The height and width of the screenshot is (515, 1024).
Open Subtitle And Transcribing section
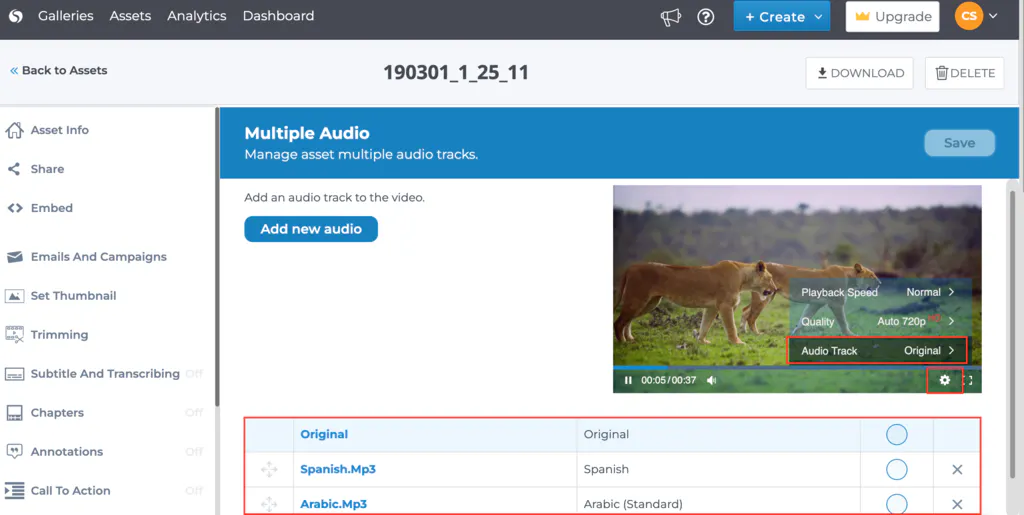pyautogui.click(x=105, y=374)
